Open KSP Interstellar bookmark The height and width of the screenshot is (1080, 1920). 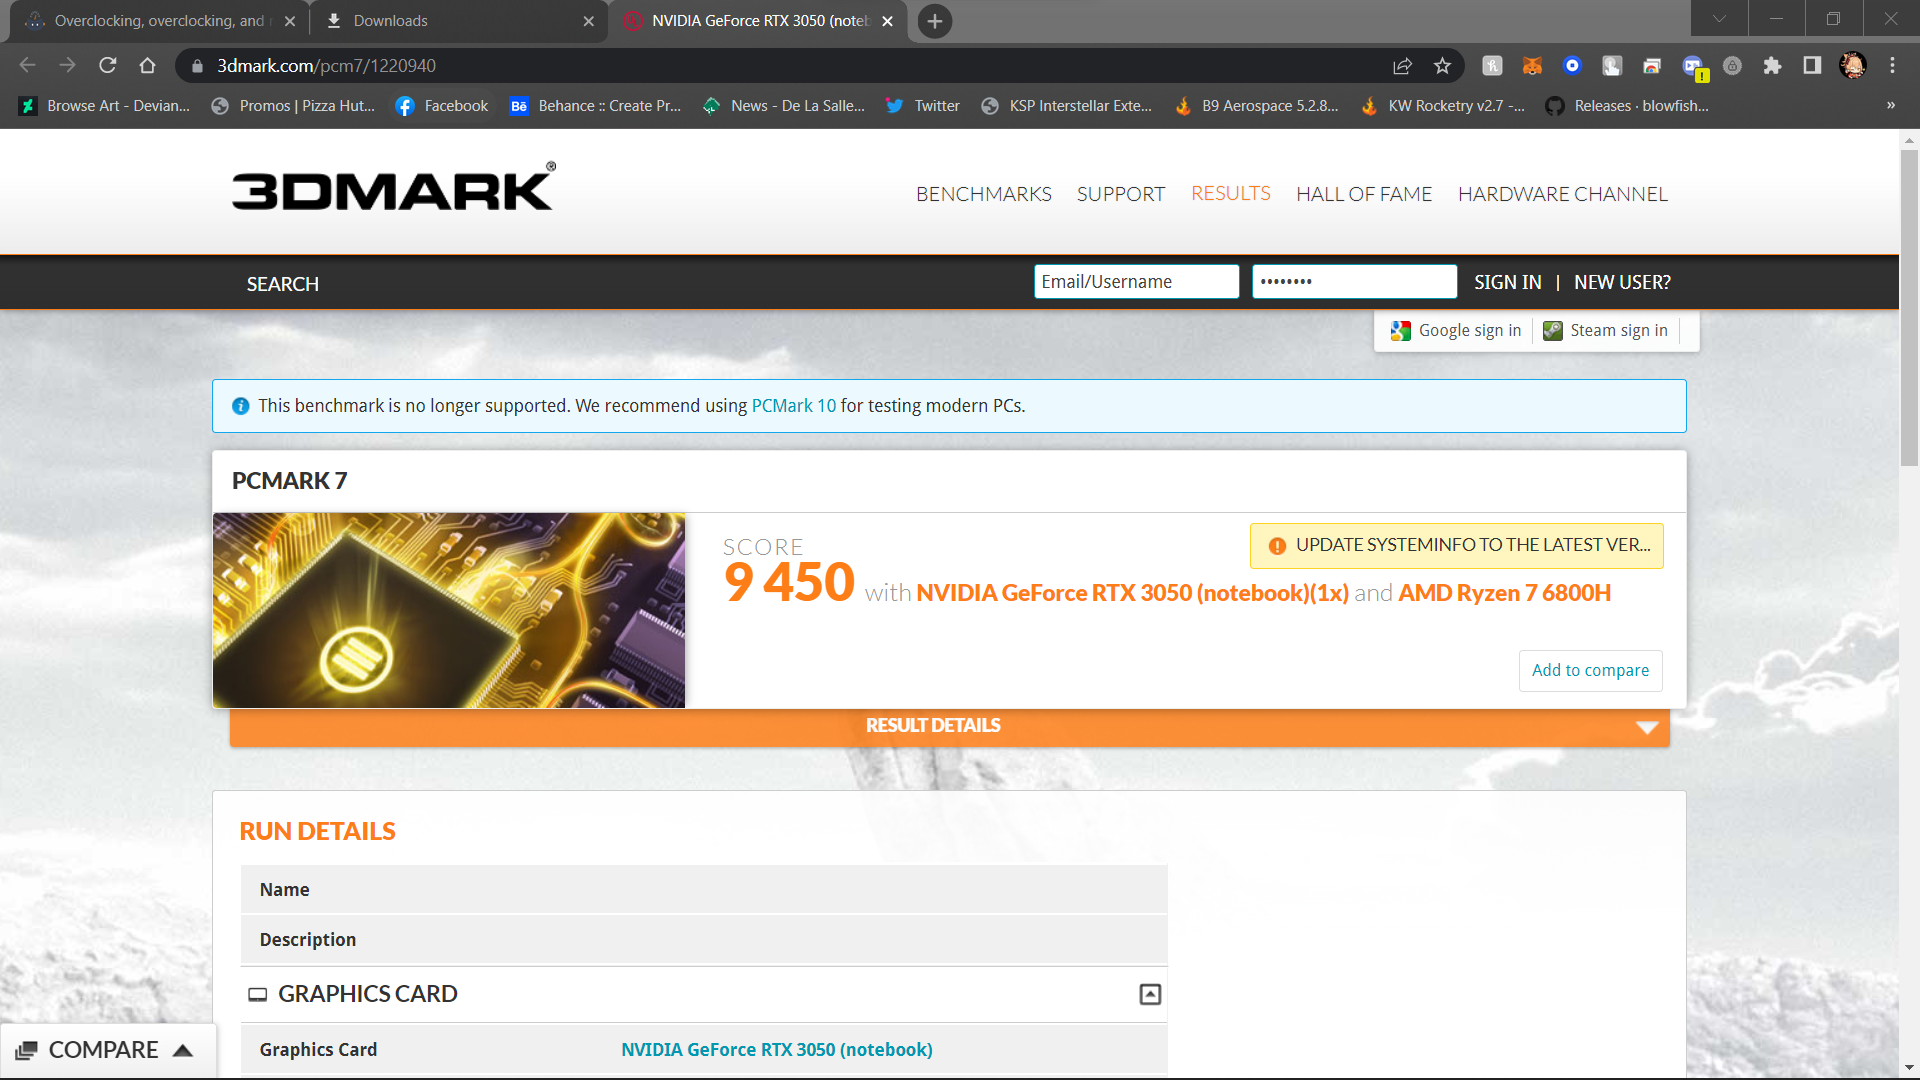coord(1066,106)
